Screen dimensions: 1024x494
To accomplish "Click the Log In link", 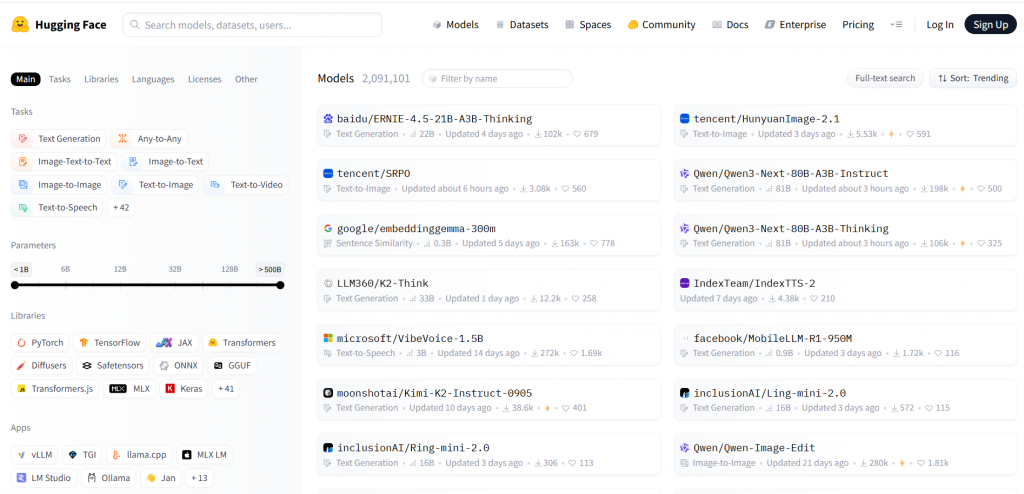I will click(940, 25).
